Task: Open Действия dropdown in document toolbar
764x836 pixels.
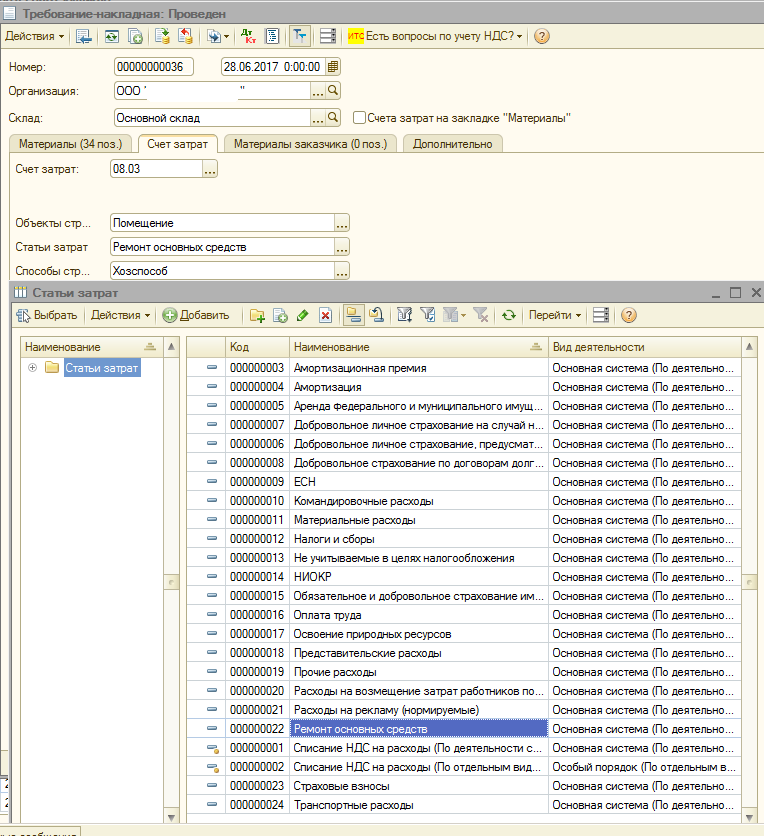Action: 34,36
